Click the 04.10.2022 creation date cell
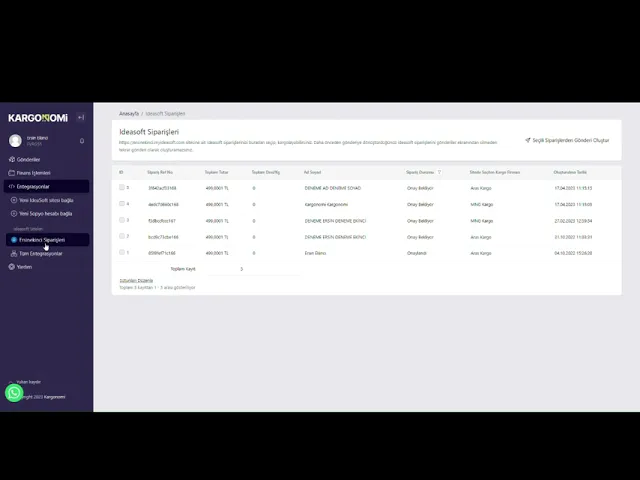The image size is (640, 480). tap(573, 253)
